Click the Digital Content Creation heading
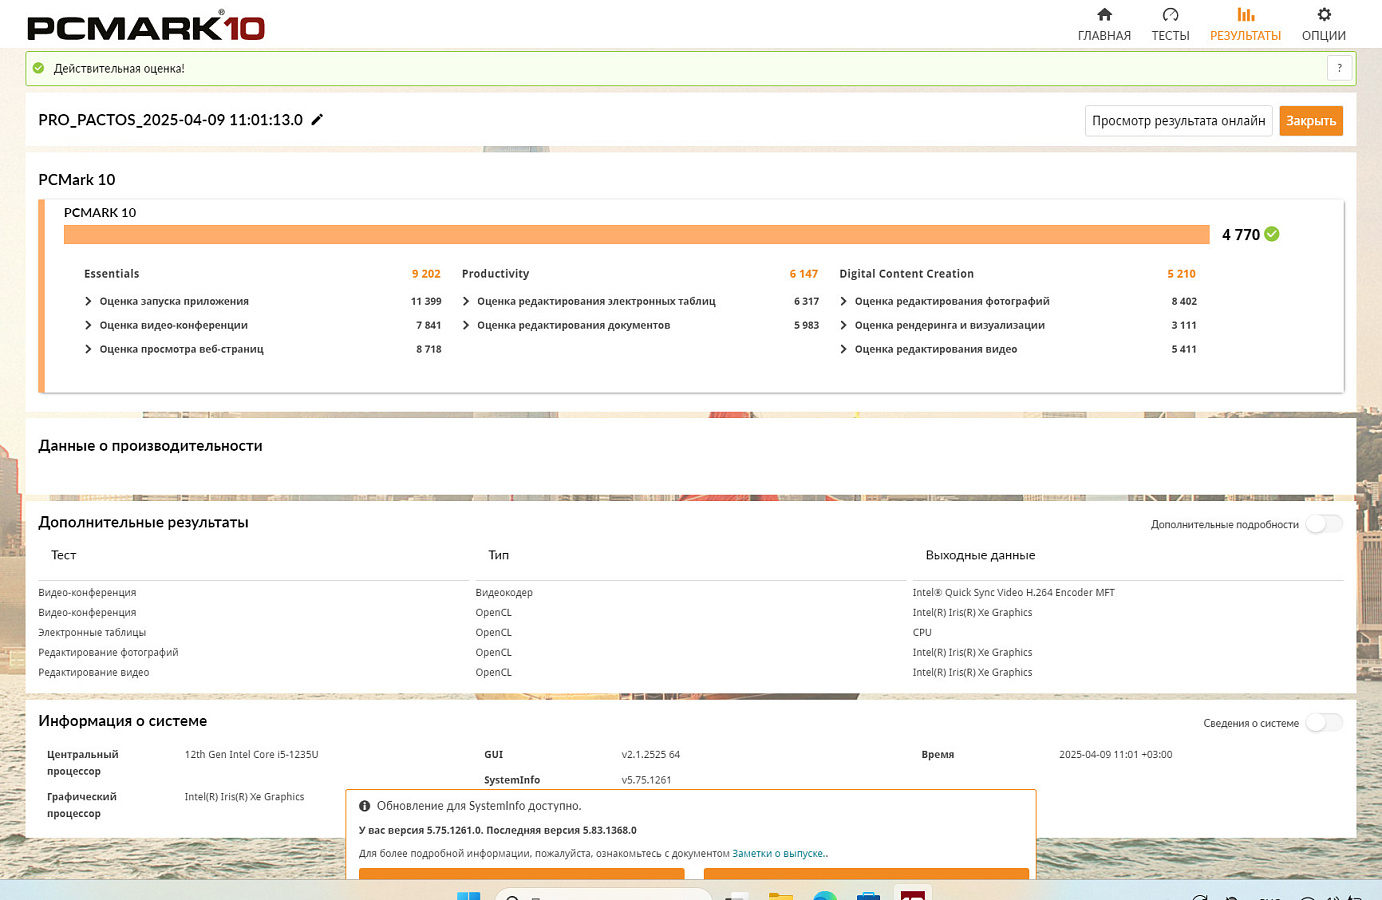Image resolution: width=1382 pixels, height=900 pixels. 907,274
